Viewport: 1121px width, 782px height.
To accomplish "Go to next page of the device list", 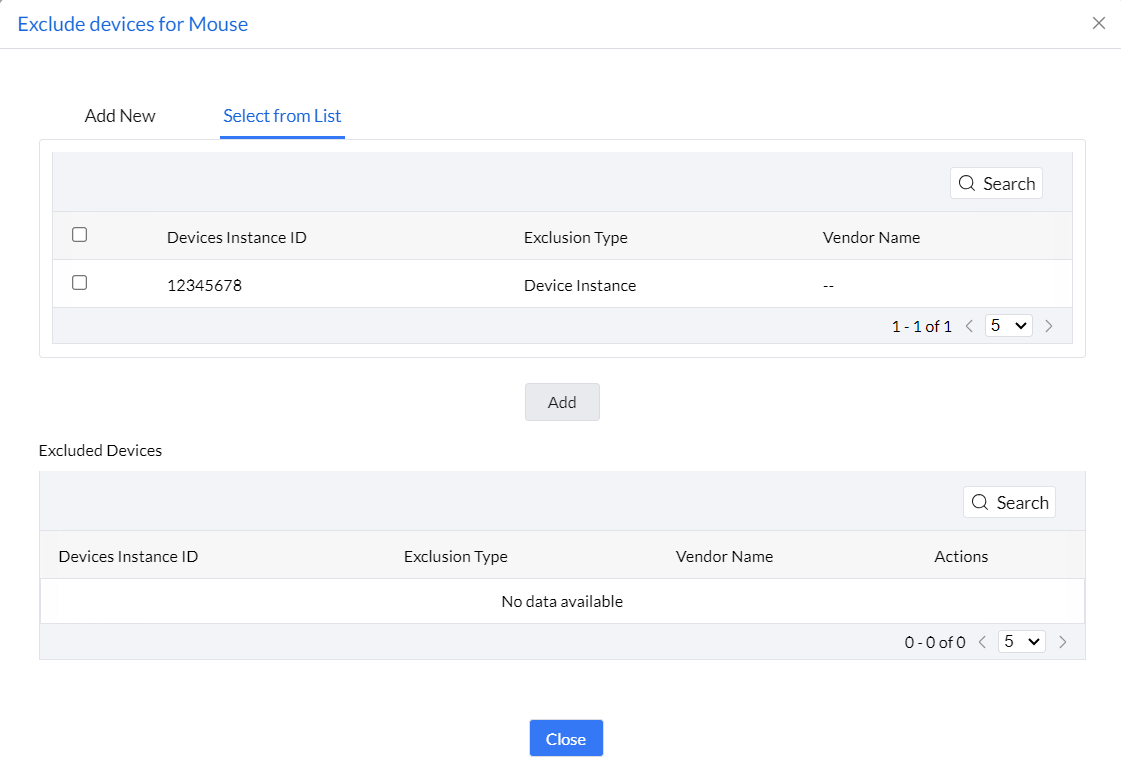I will coord(1049,326).
